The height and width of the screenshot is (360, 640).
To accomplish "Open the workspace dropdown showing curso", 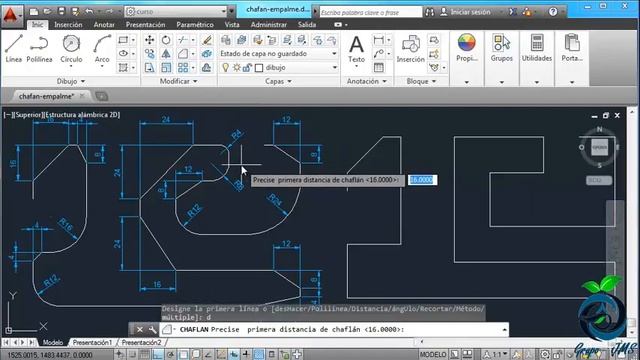I will click(176, 11).
